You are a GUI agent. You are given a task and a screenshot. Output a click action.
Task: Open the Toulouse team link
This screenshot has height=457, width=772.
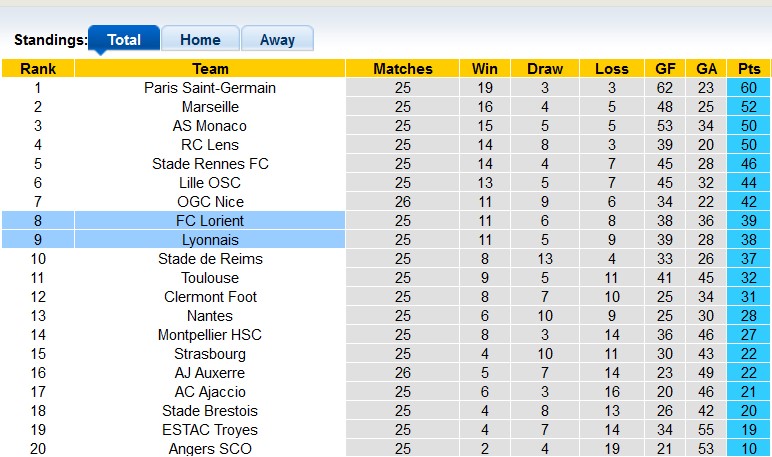(210, 278)
